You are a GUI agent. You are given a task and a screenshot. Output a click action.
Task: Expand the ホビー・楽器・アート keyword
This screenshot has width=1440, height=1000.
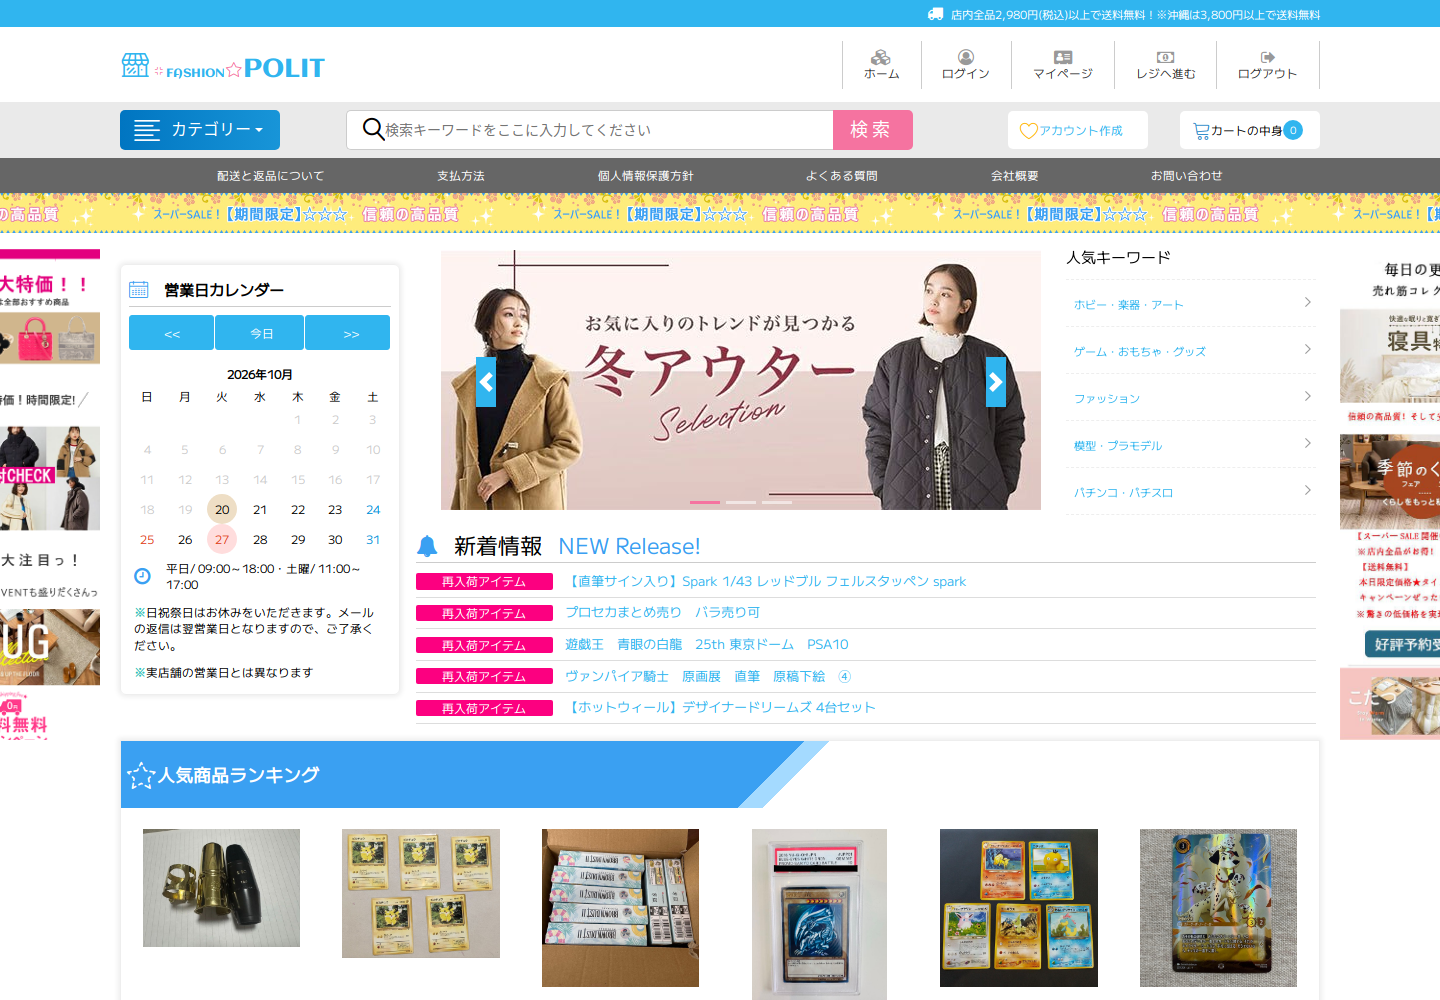coord(1191,304)
